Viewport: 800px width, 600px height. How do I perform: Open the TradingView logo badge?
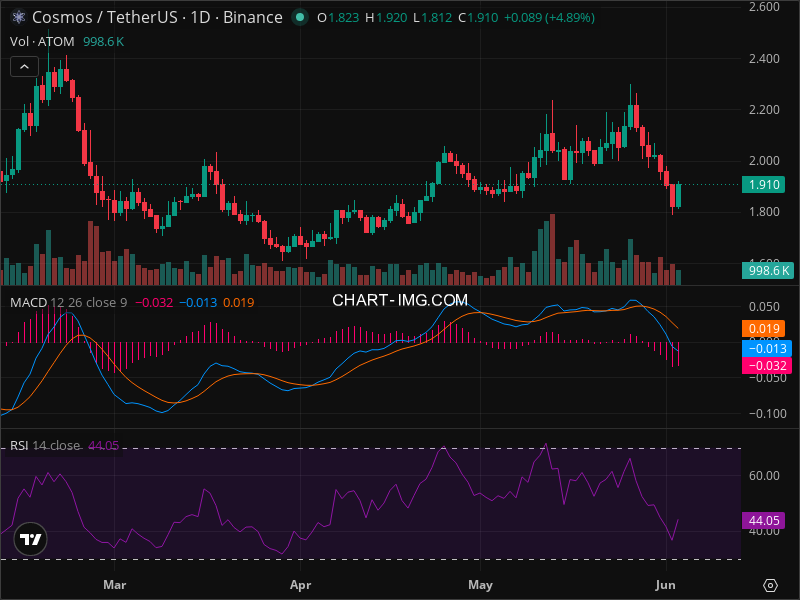pos(31,539)
